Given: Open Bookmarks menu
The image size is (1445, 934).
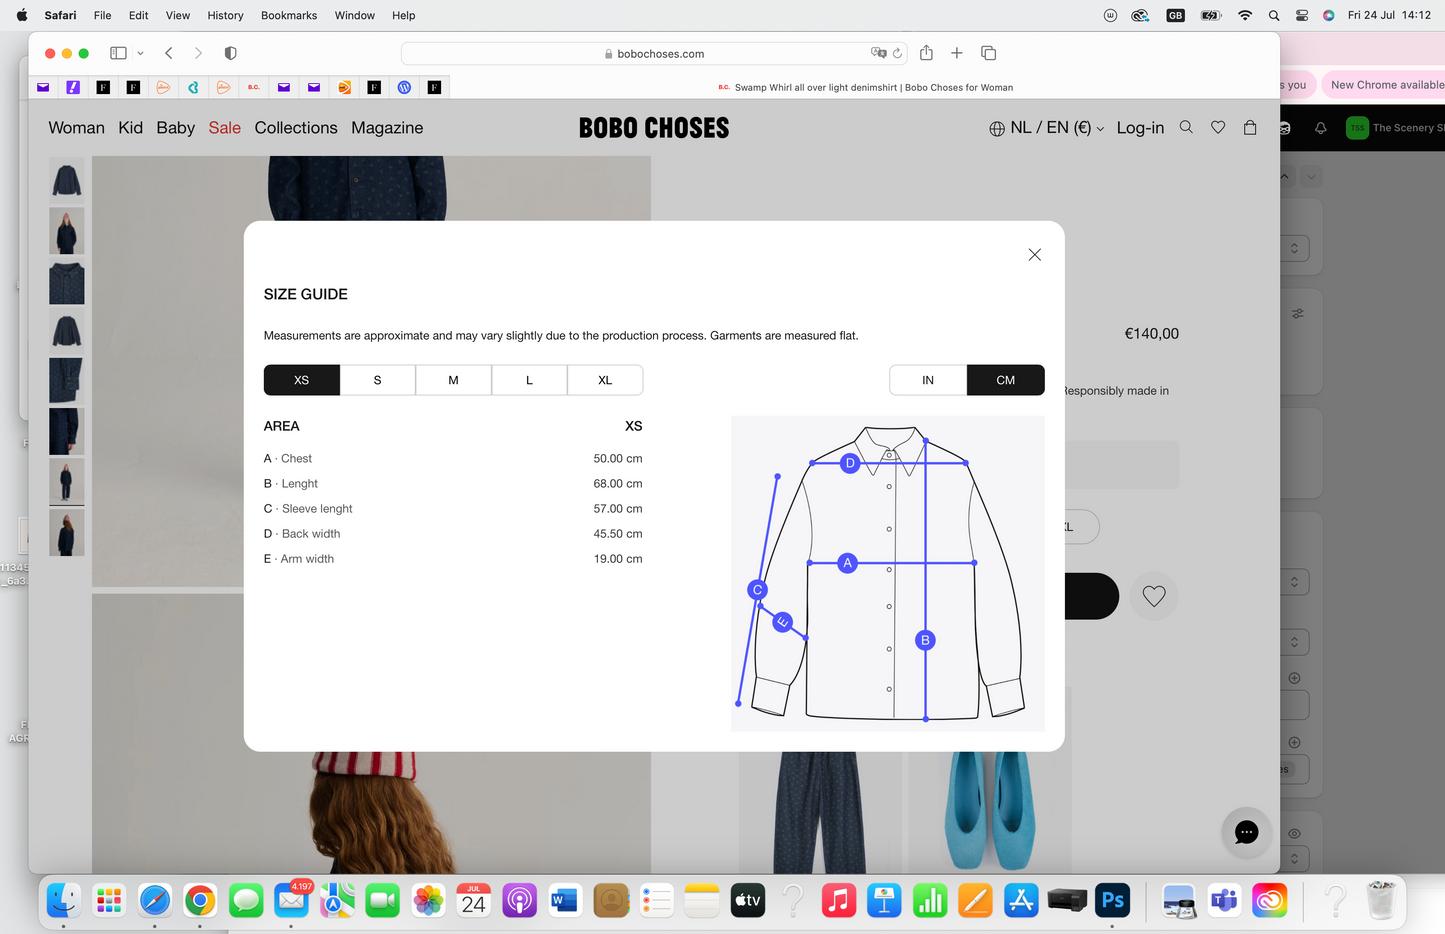Looking at the screenshot, I should (289, 15).
